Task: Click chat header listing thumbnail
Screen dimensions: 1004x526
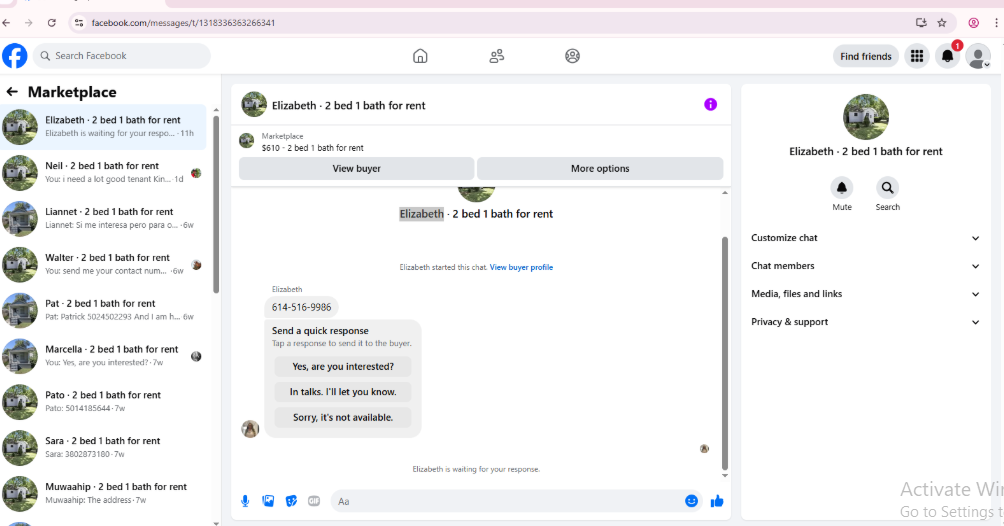Action: 254,104
